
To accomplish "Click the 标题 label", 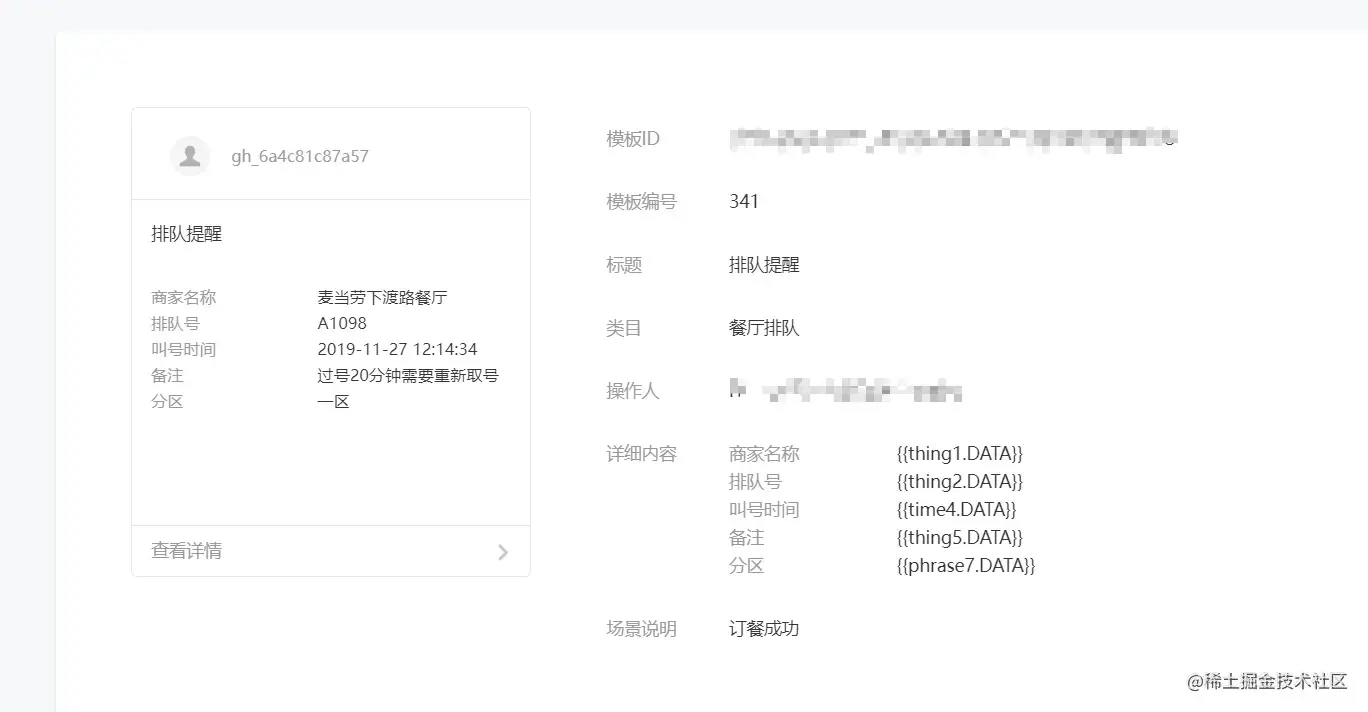I will [x=624, y=265].
